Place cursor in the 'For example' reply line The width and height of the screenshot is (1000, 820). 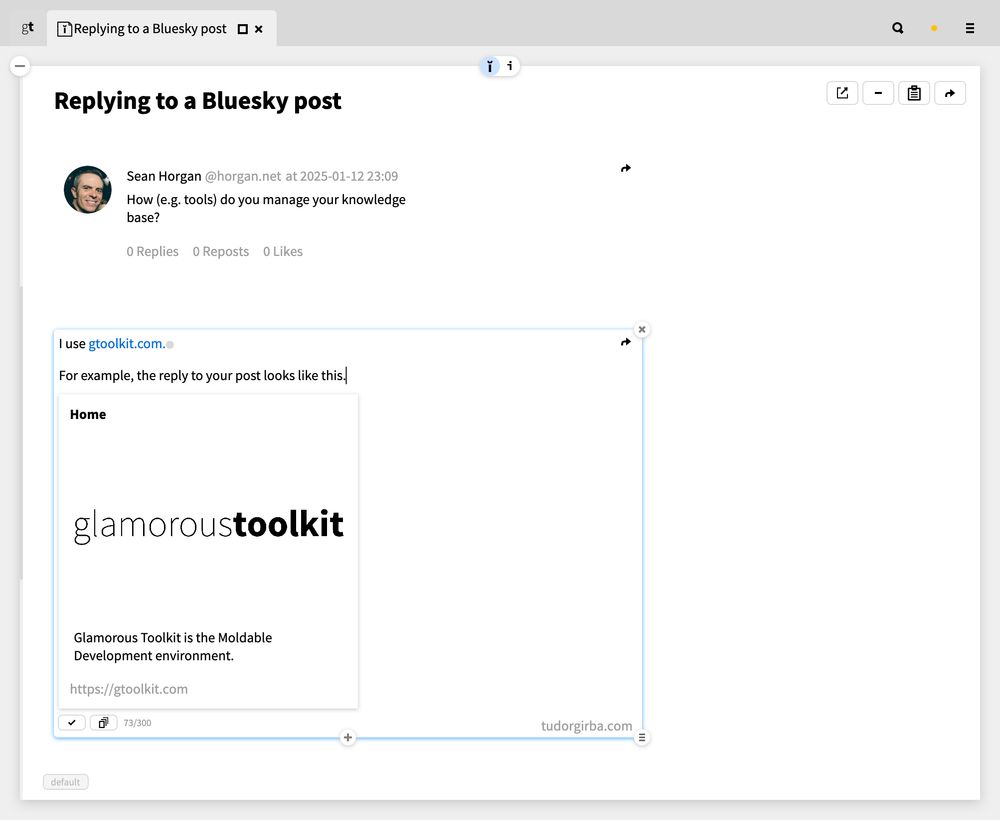(202, 375)
